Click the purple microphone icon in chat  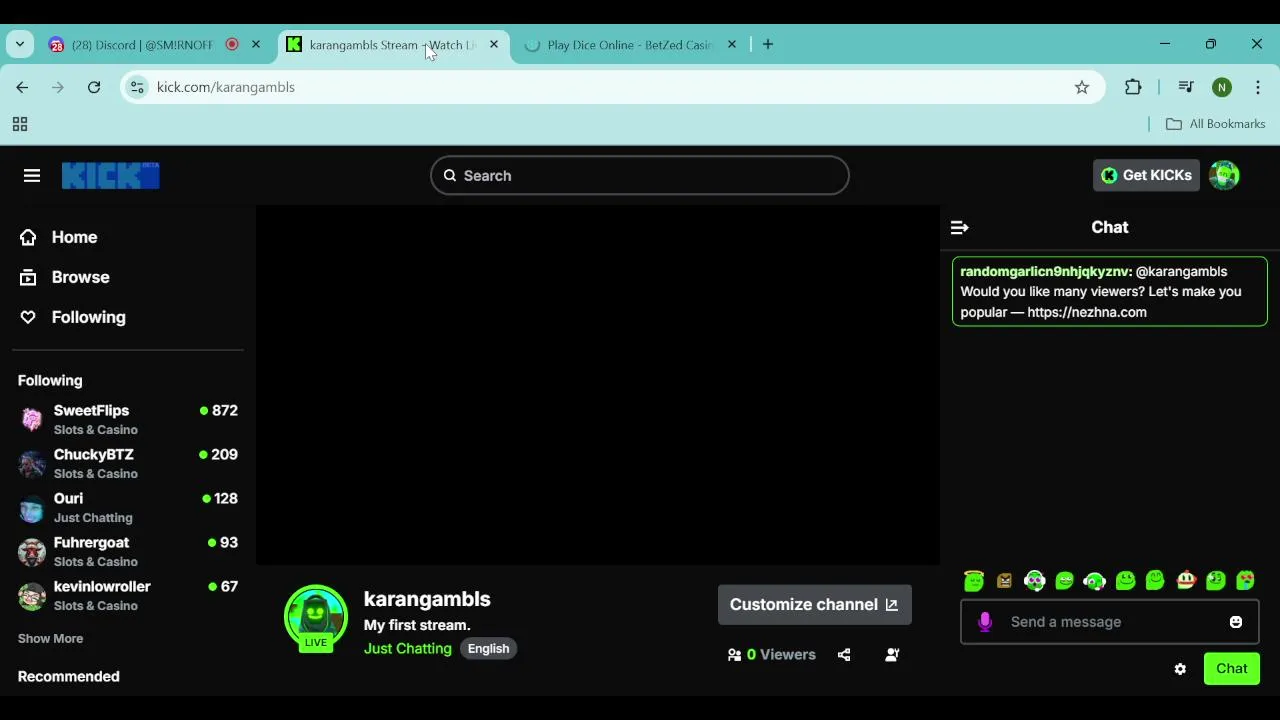[x=985, y=622]
